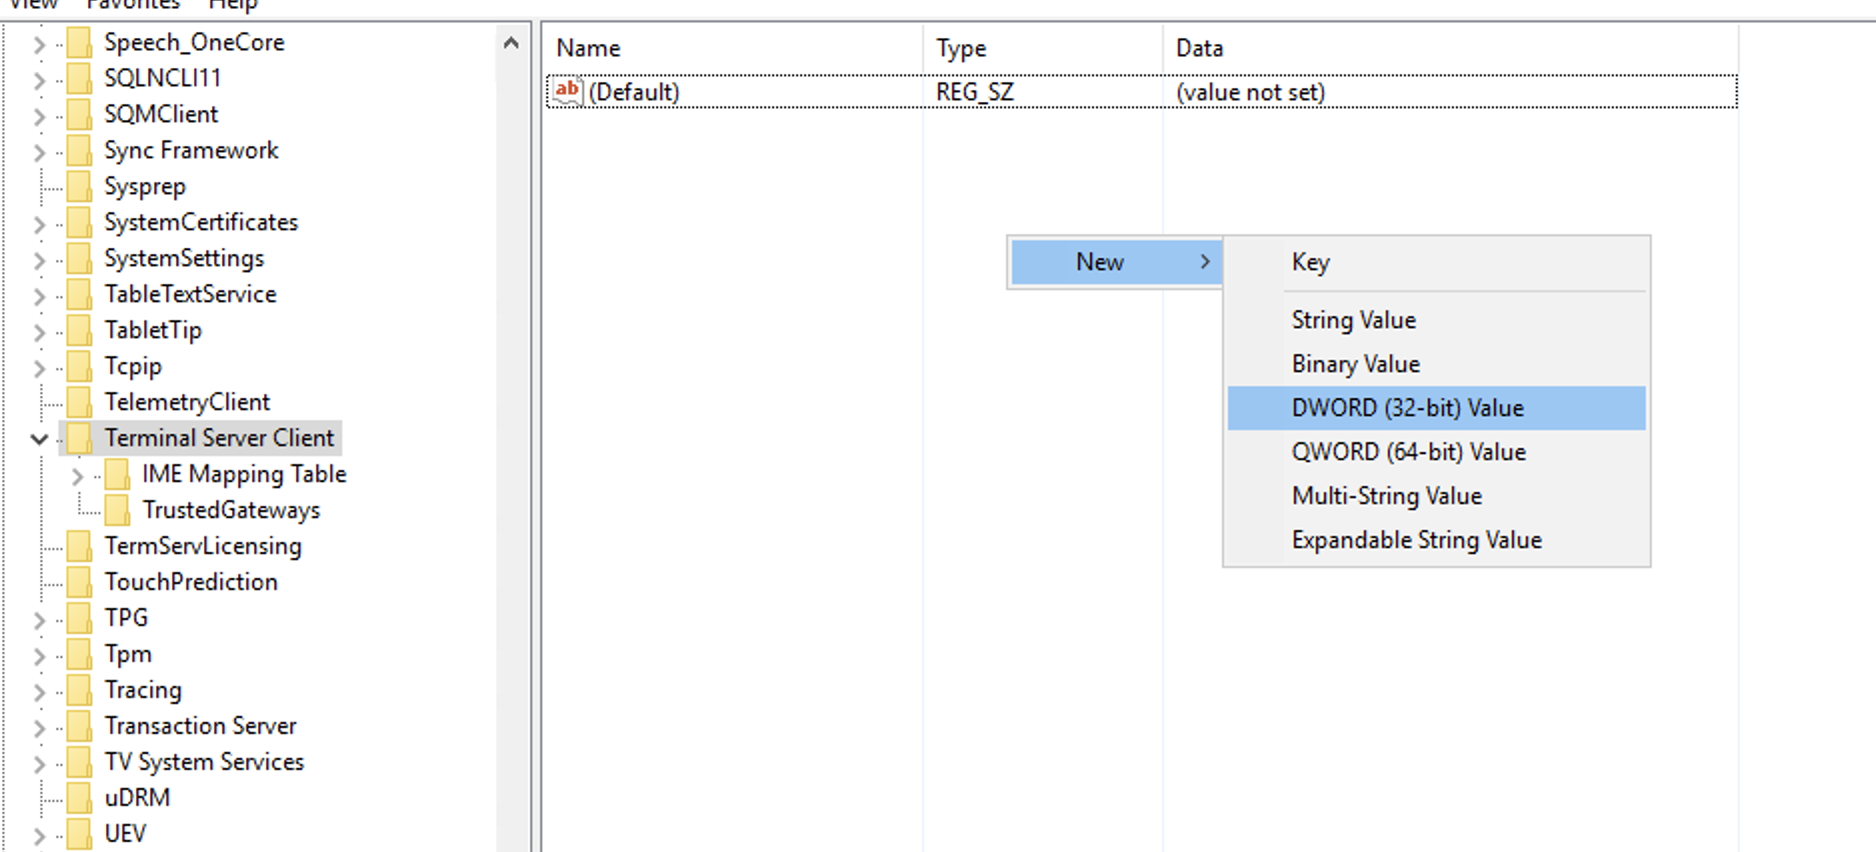The image size is (1876, 852).
Task: Create a new Key from submenu
Action: point(1310,262)
